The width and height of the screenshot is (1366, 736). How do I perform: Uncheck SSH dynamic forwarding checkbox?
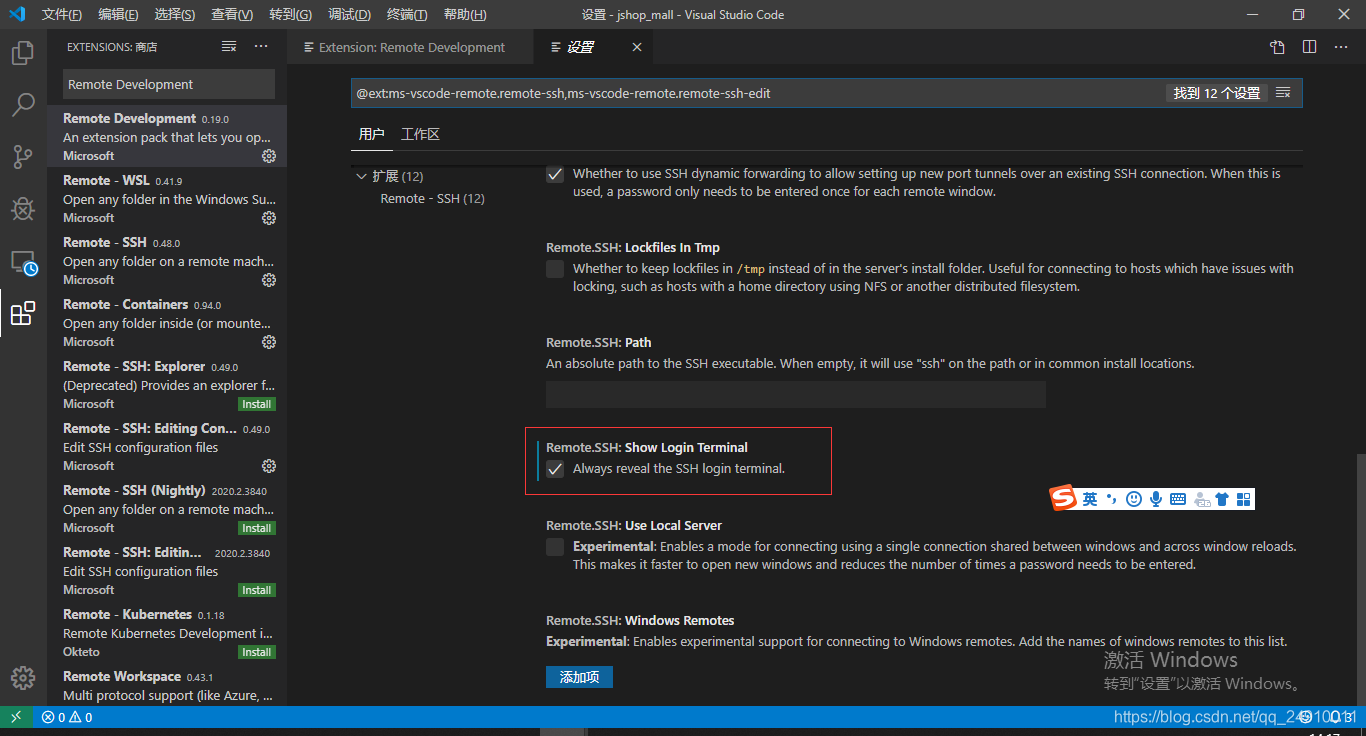click(555, 174)
